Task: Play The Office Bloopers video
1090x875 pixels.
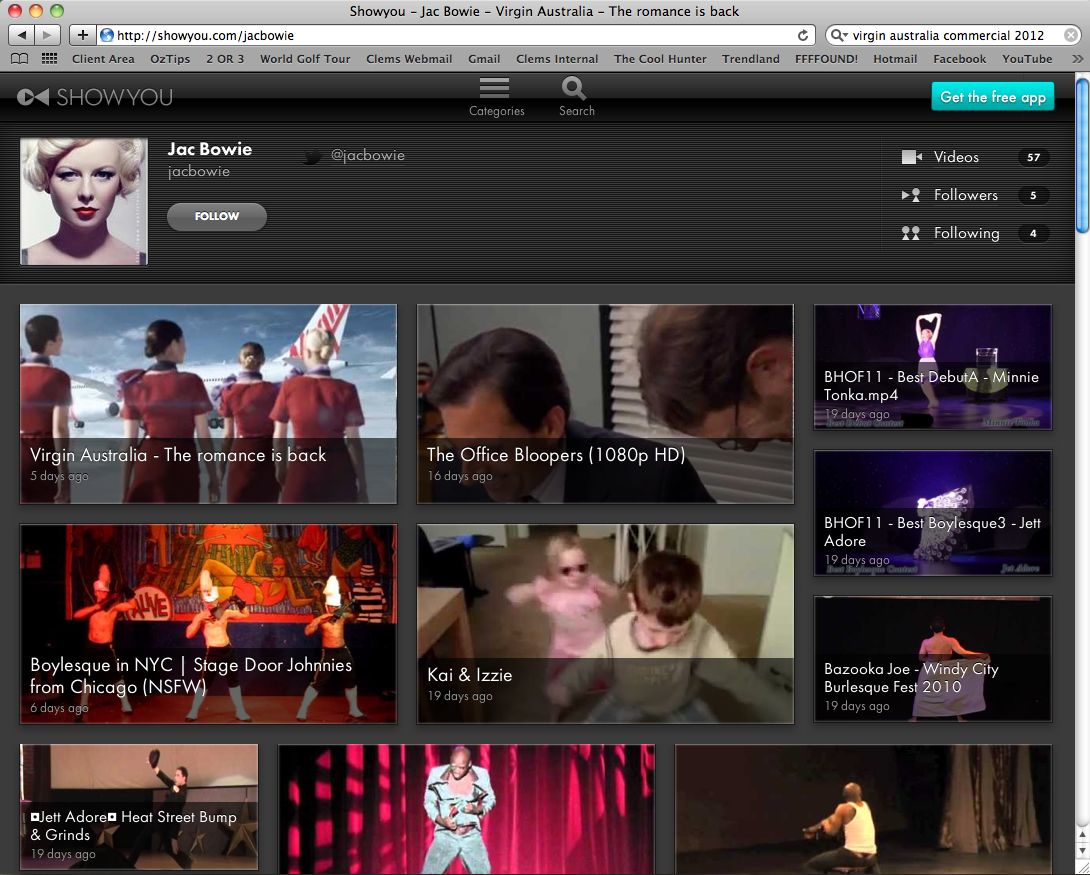Action: (605, 404)
